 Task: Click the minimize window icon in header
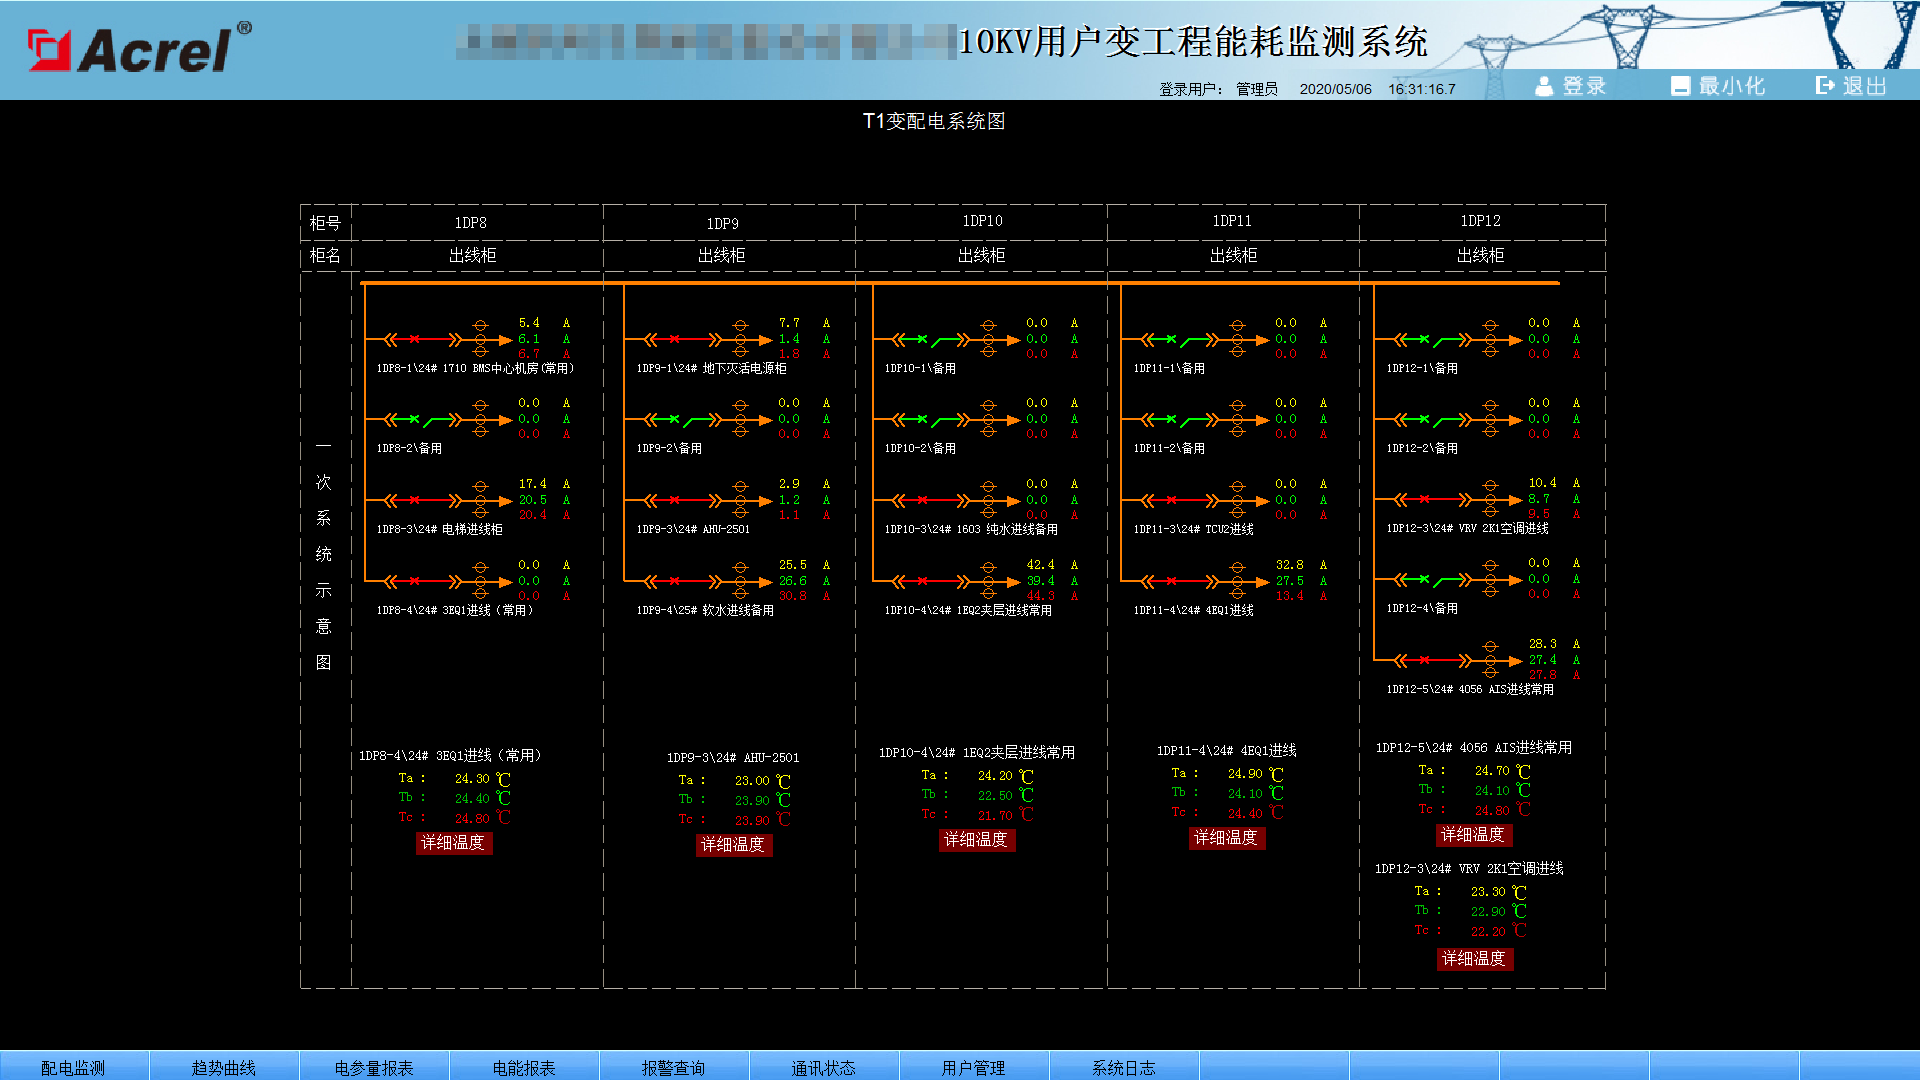1680,87
